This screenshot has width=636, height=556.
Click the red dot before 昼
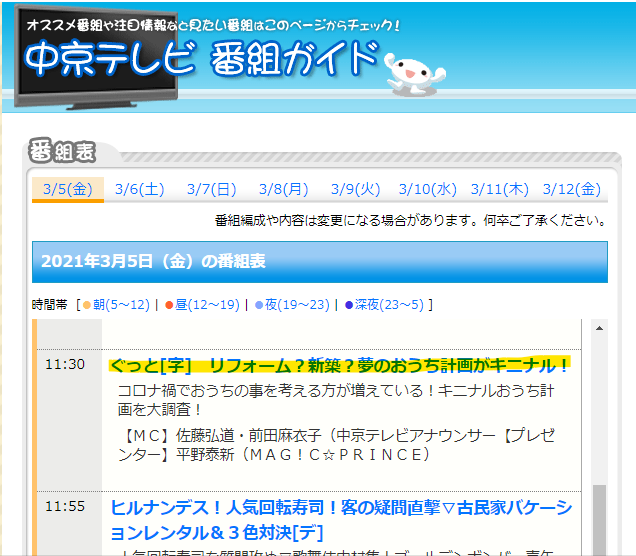[x=169, y=305]
